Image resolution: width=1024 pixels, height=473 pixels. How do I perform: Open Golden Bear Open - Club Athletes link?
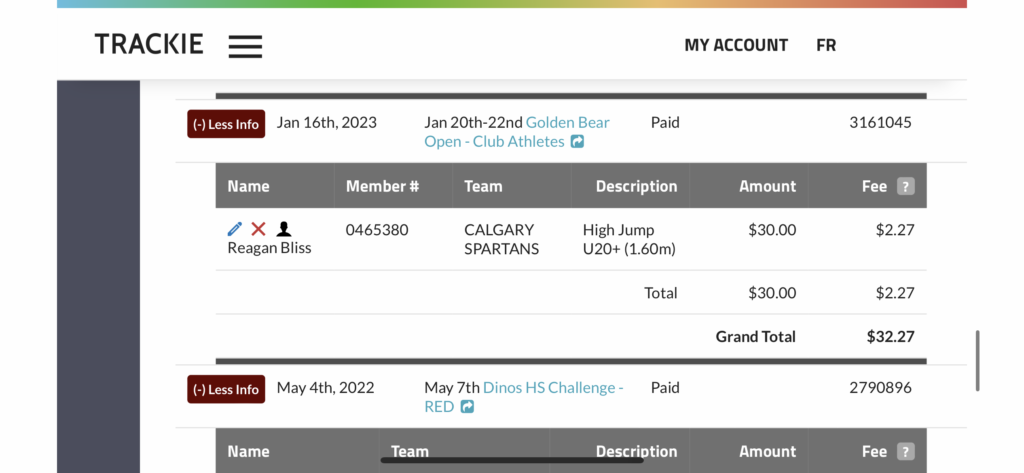tap(517, 132)
